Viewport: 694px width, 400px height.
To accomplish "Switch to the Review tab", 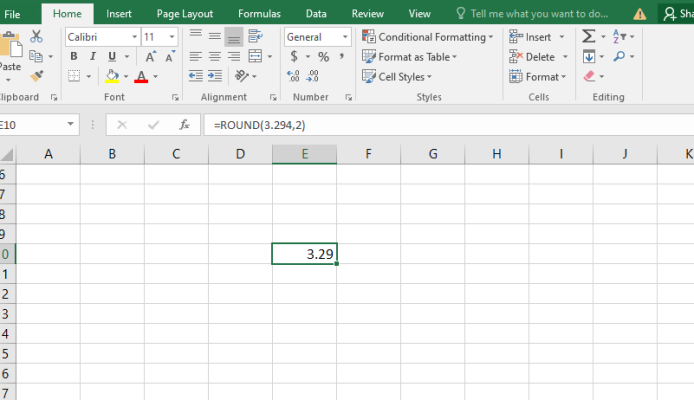I will point(367,14).
